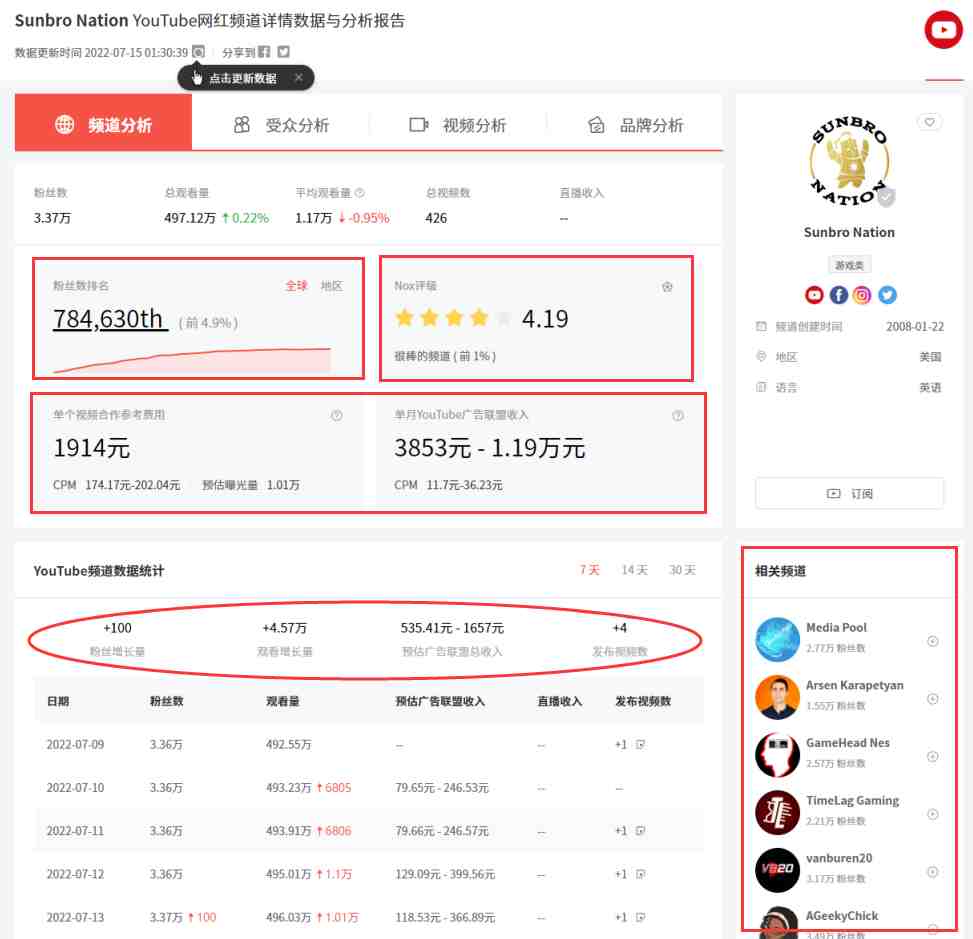This screenshot has width=973, height=939.
Task: Open the channel's Instagram social icon
Action: pos(862,295)
